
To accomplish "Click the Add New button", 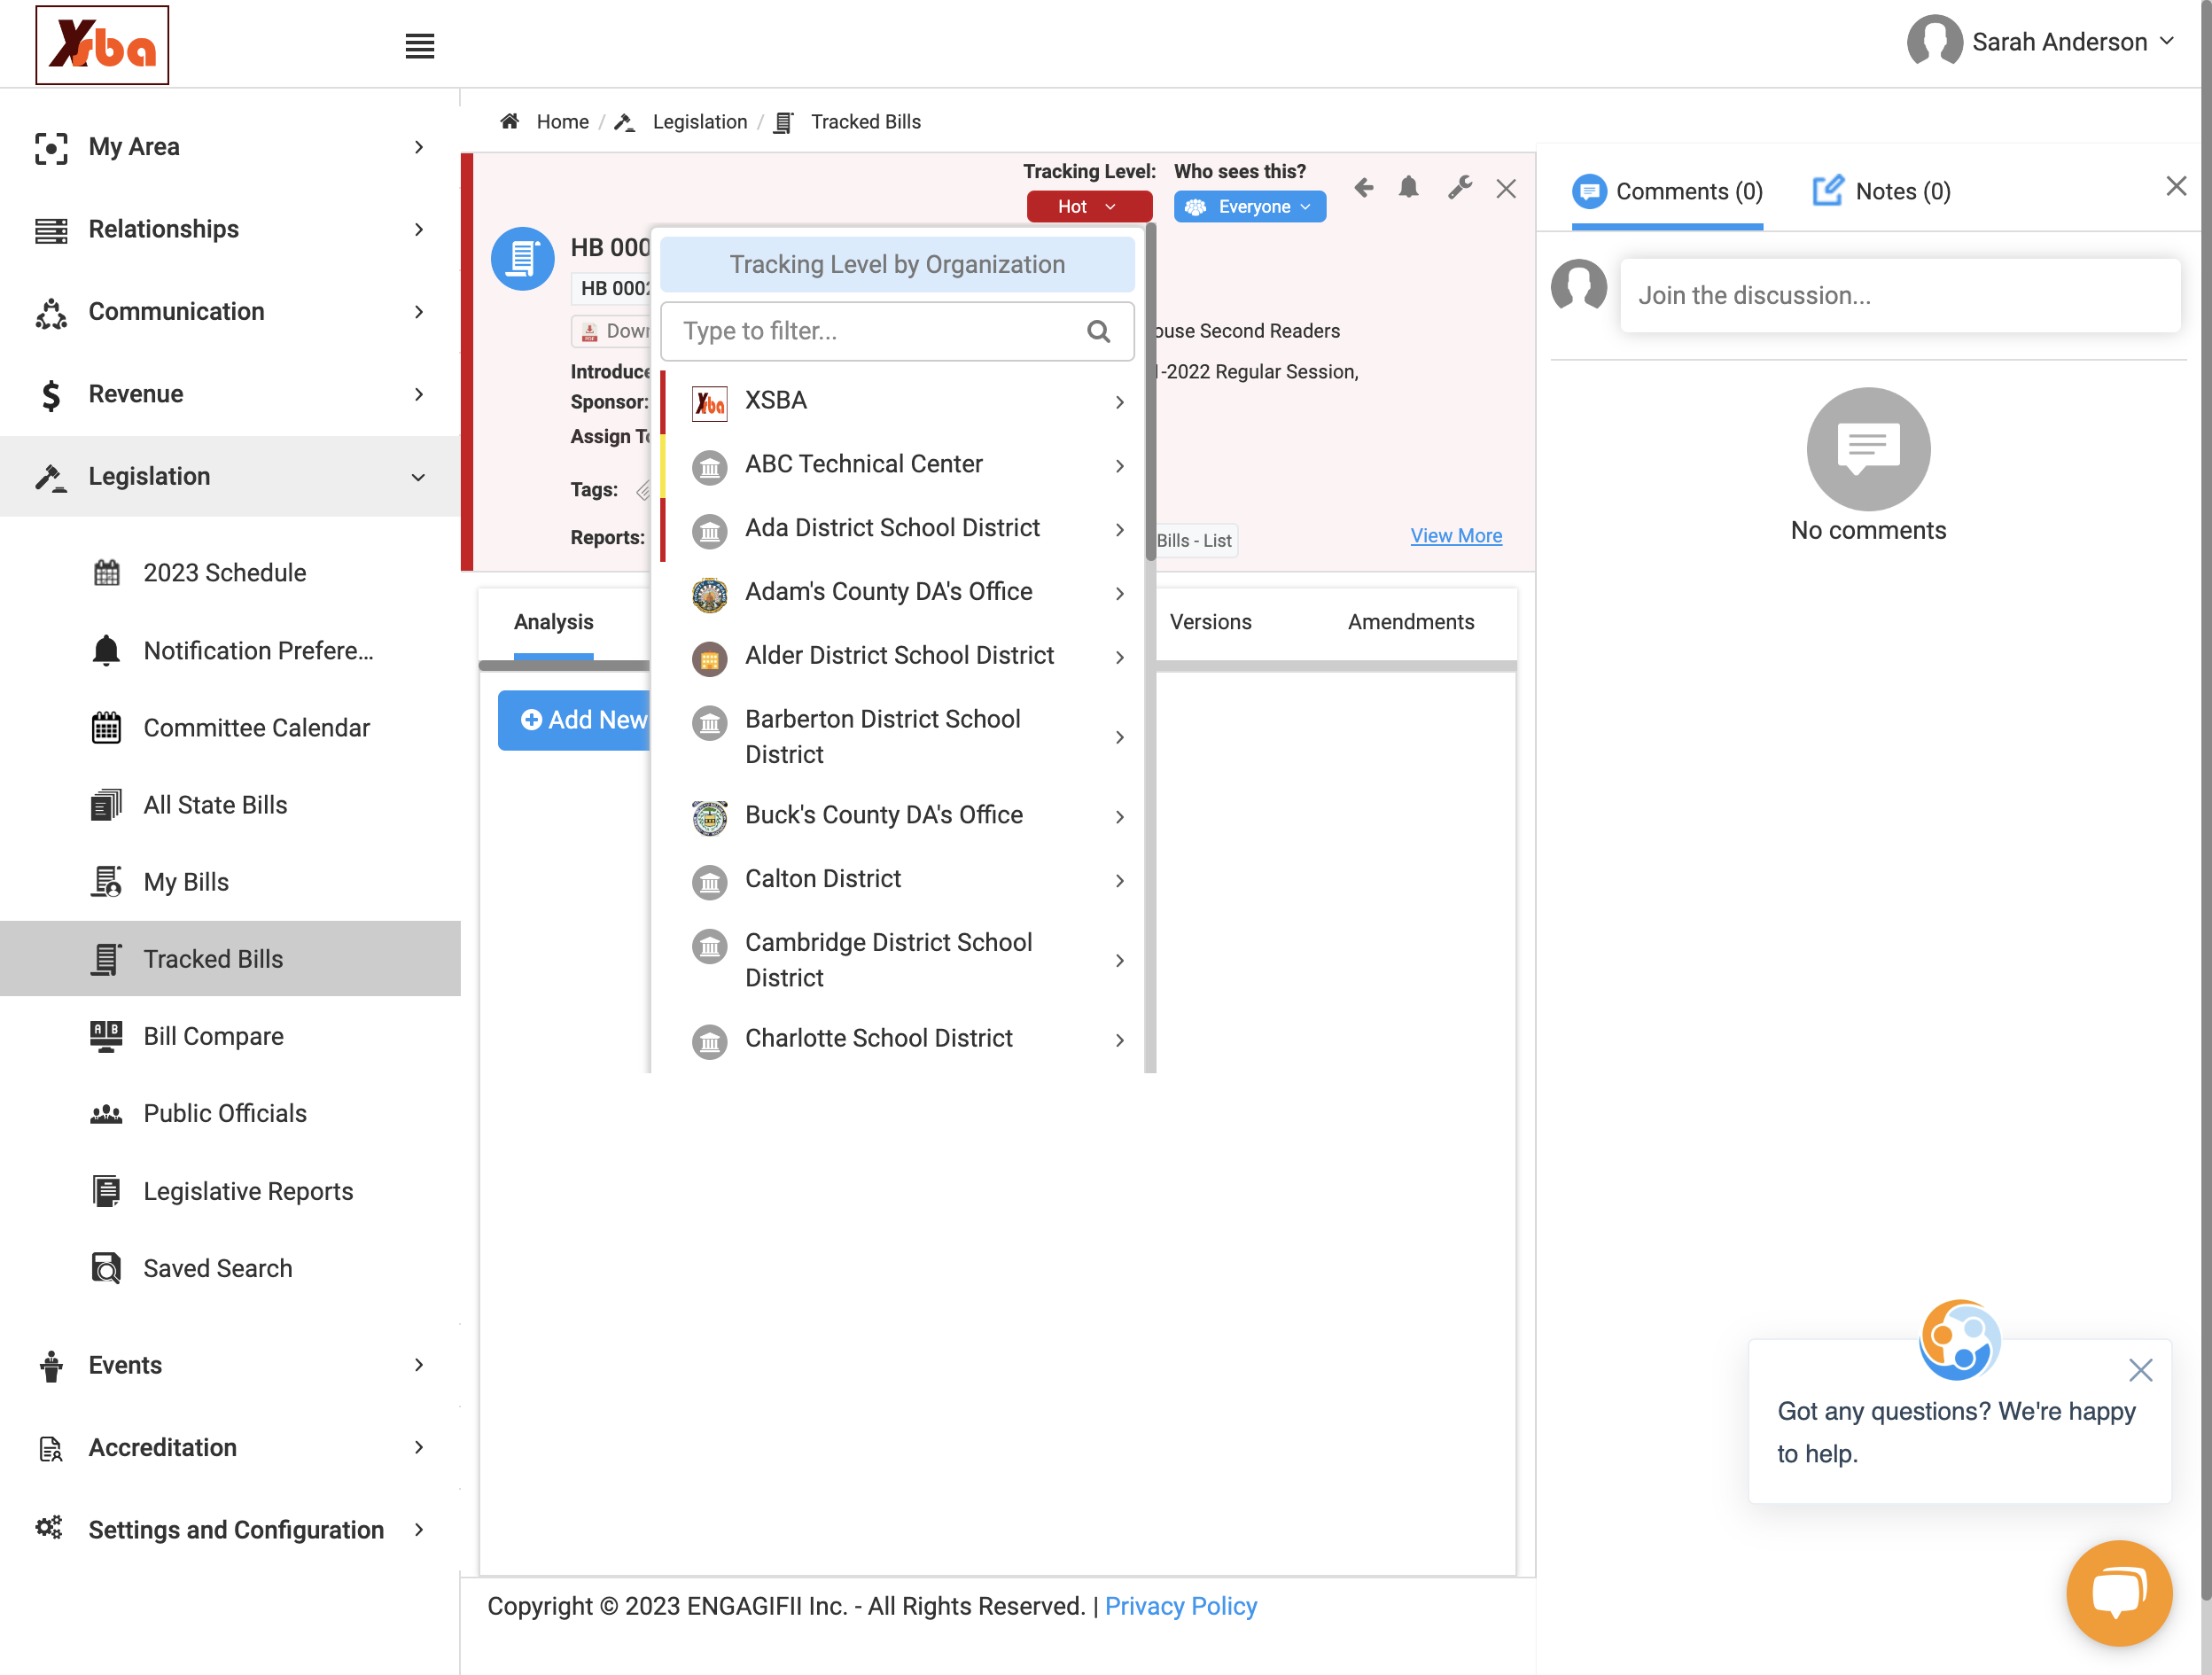I will click(x=575, y=720).
